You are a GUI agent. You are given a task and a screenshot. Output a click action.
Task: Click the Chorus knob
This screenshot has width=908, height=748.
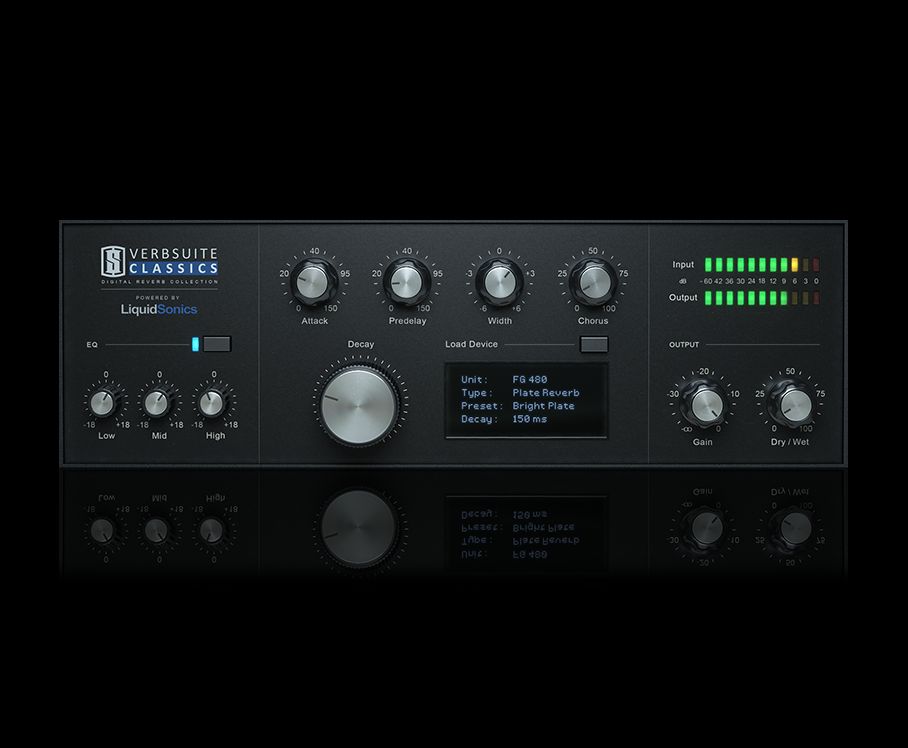tap(592, 283)
